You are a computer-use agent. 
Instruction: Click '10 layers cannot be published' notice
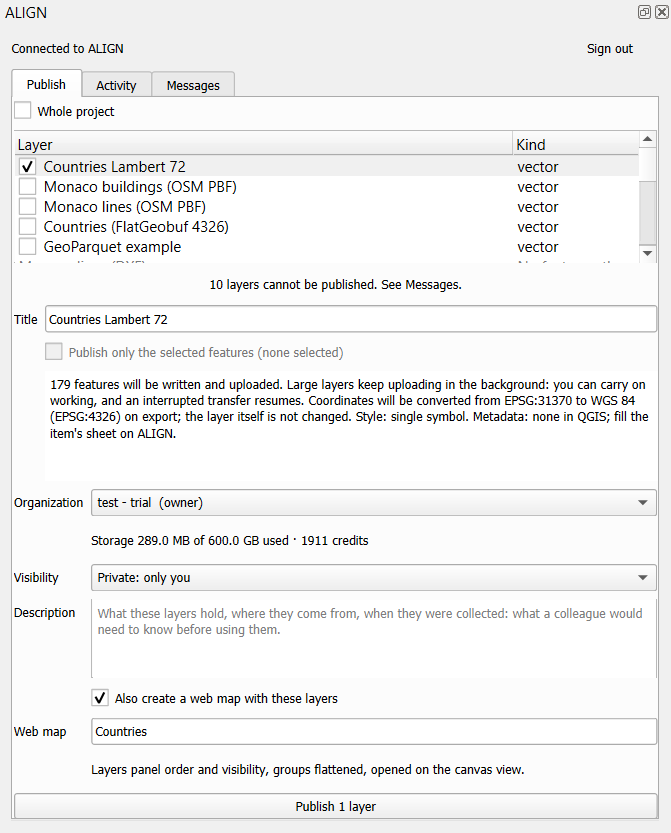pyautogui.click(x=336, y=285)
